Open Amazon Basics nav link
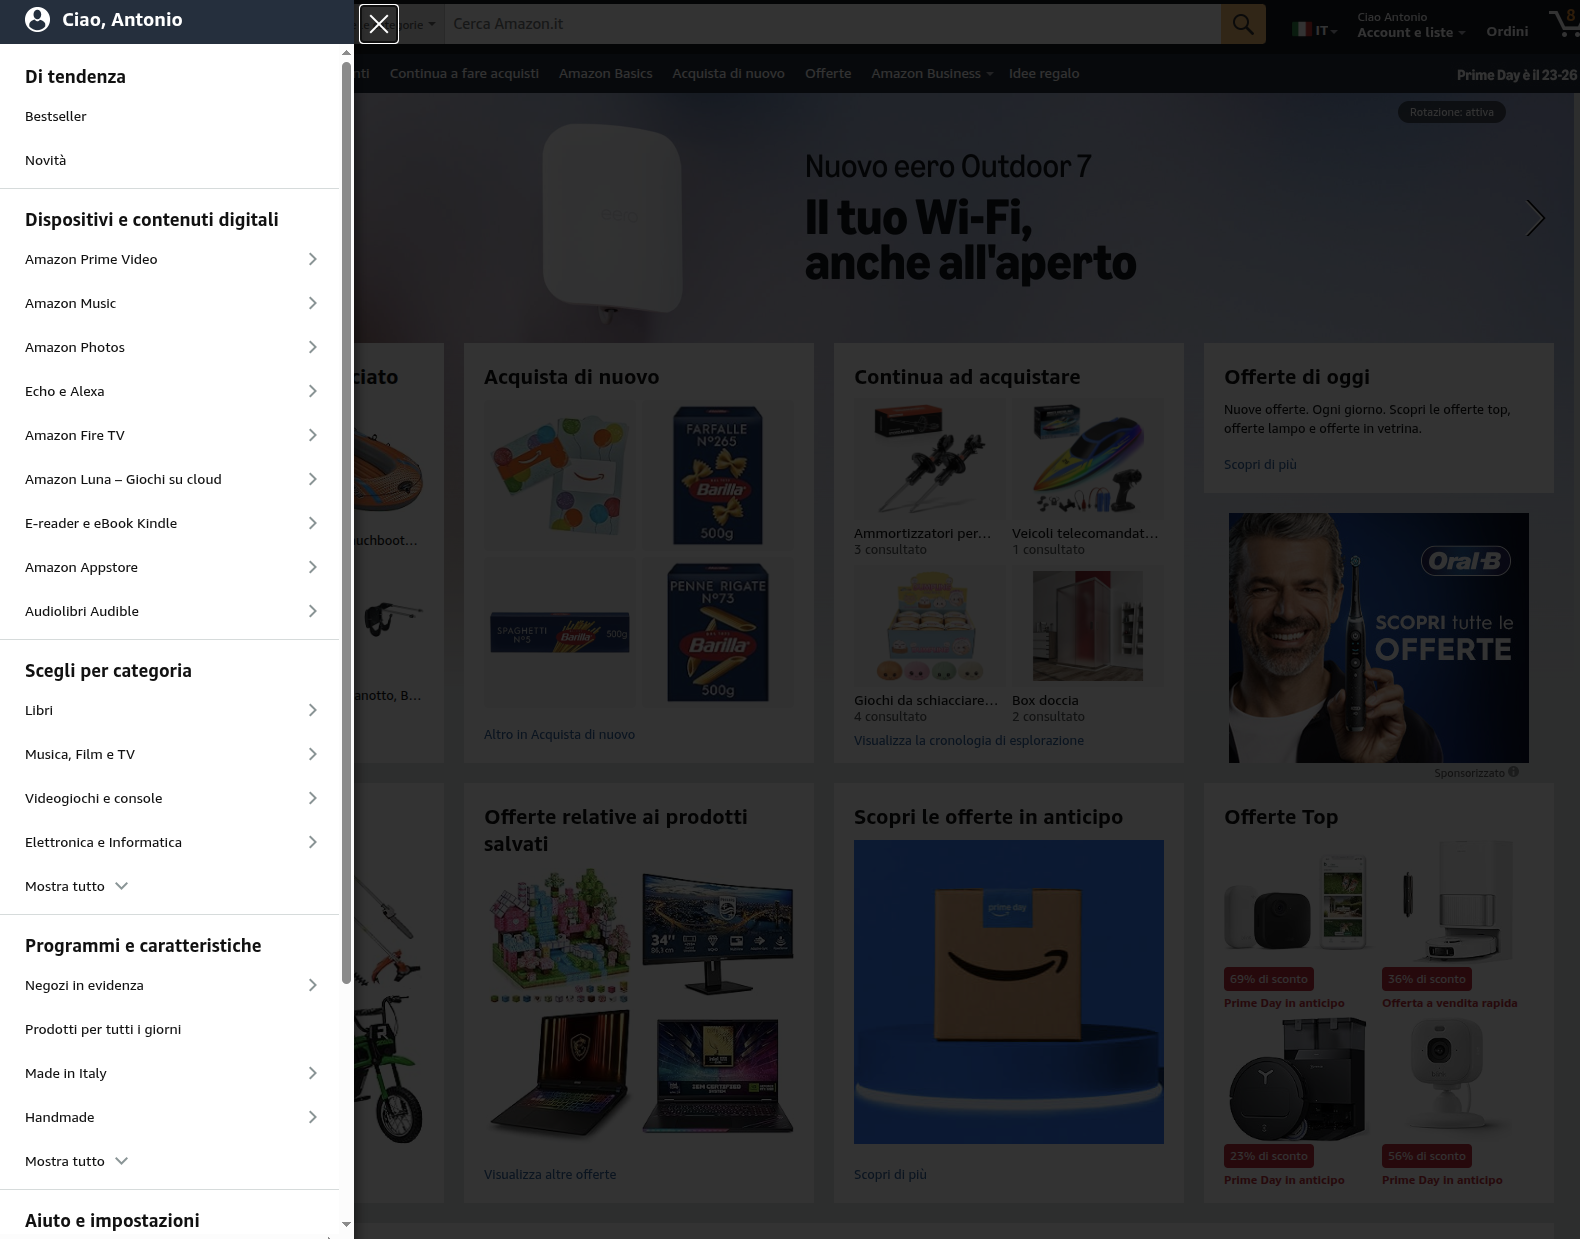 pos(606,73)
